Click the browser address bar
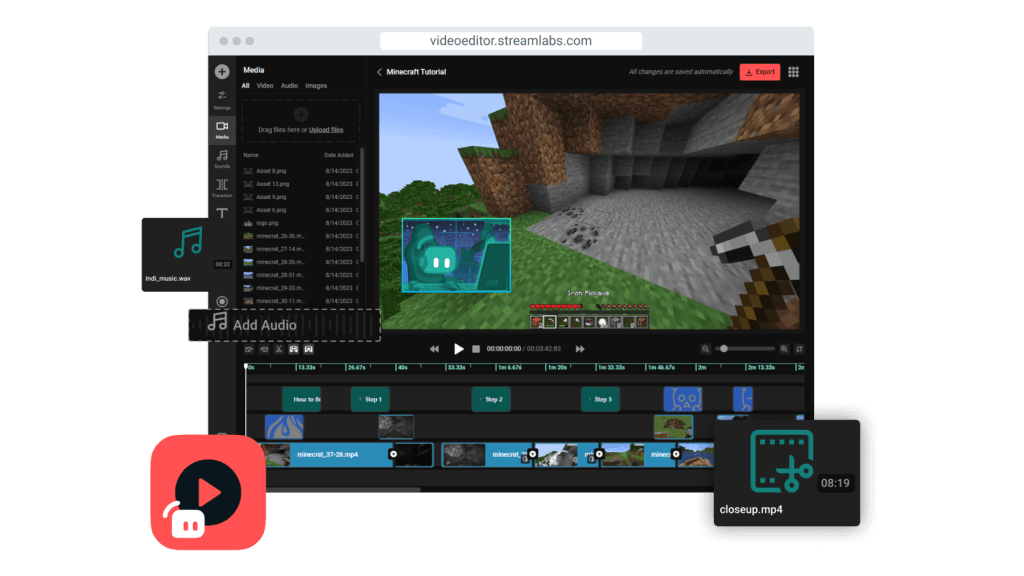 point(511,40)
